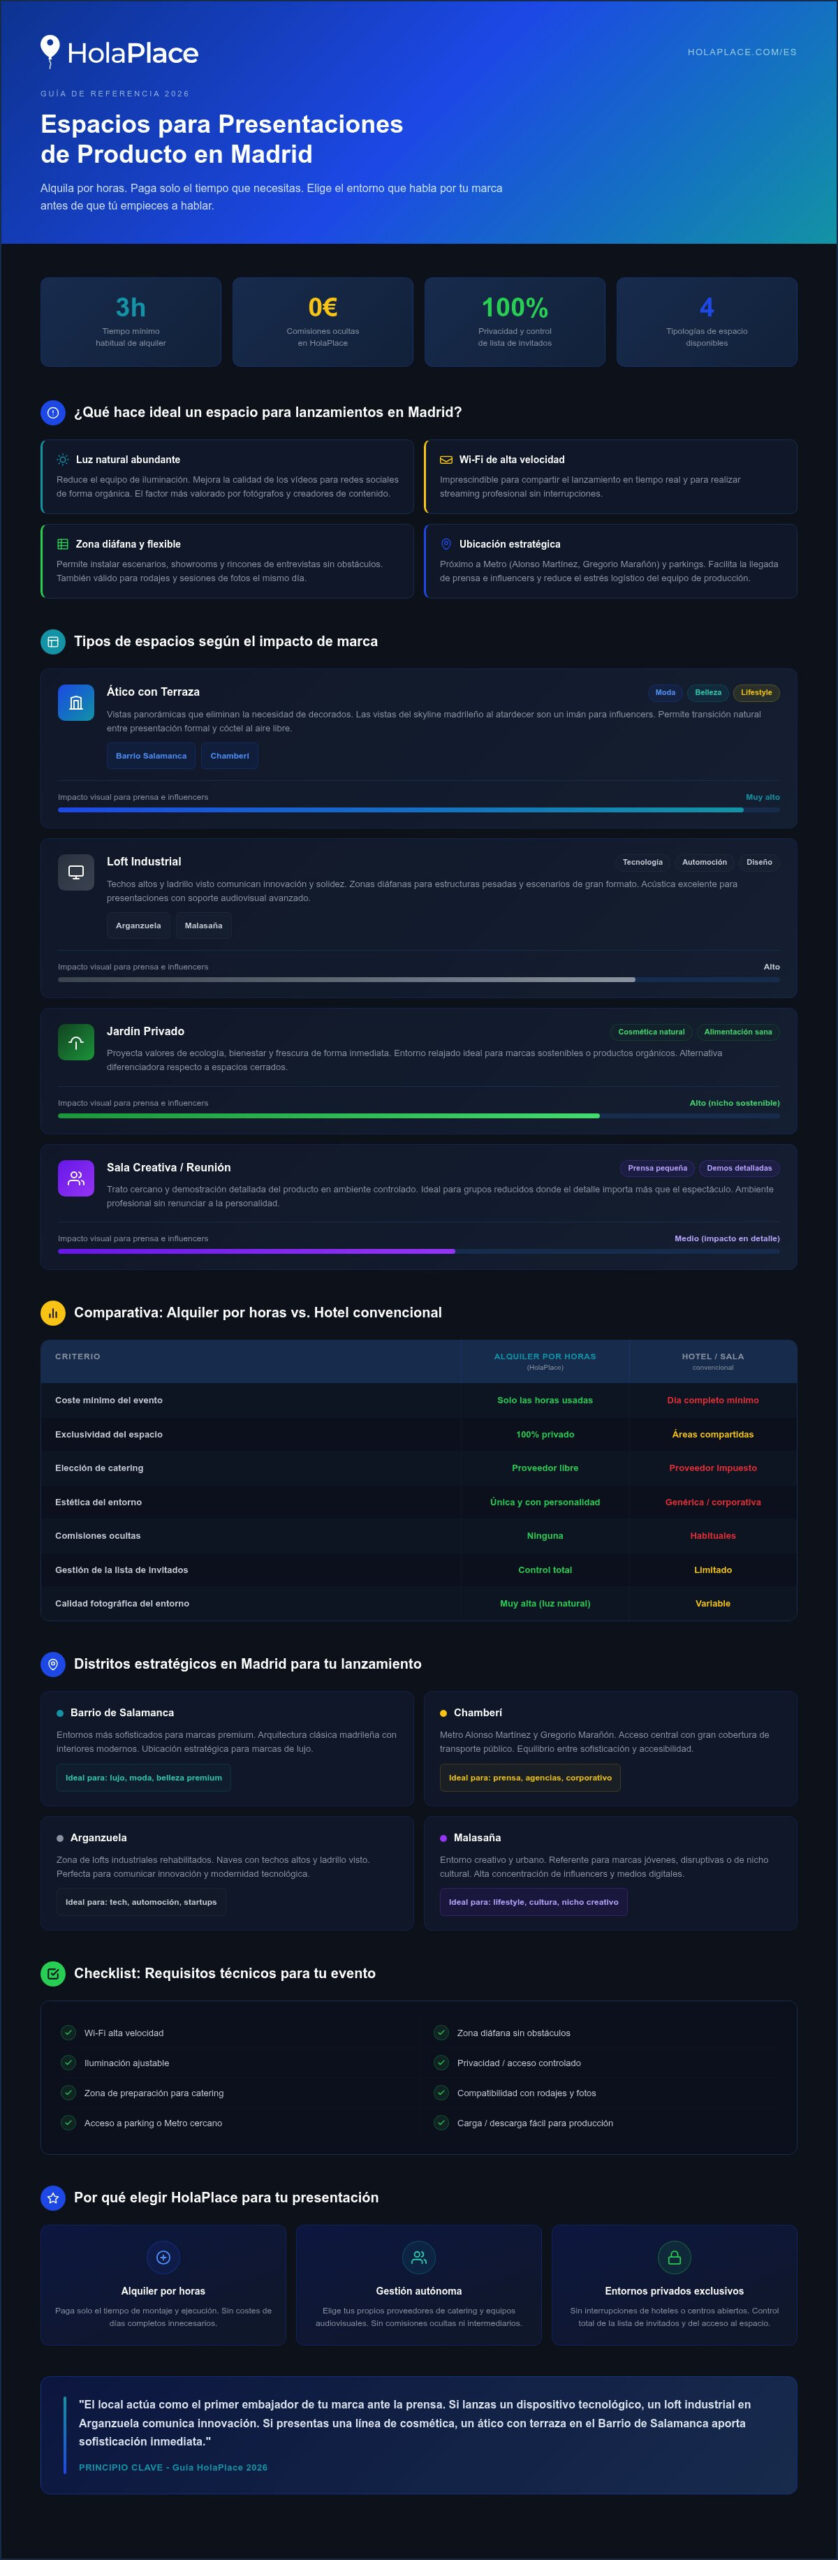
Task: Click the HolaPlace pin logo icon
Action: [49, 51]
